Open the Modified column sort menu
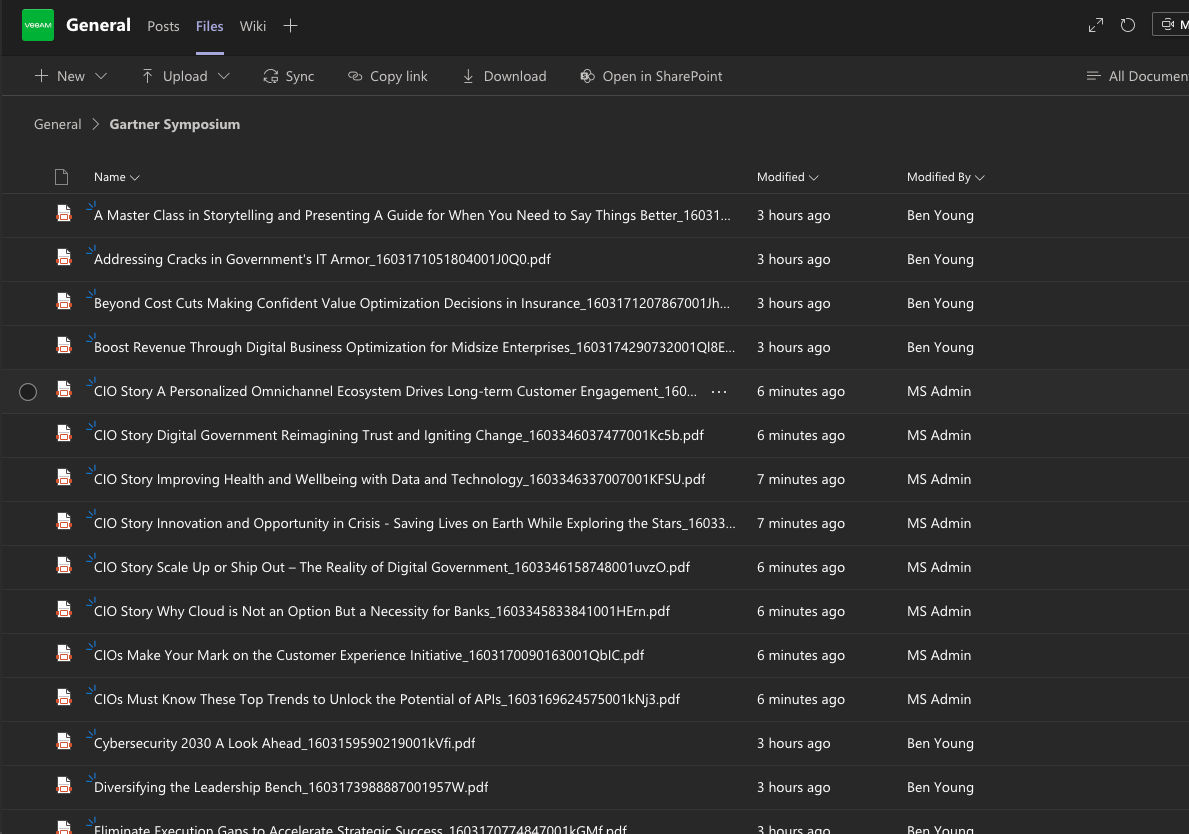 point(788,177)
